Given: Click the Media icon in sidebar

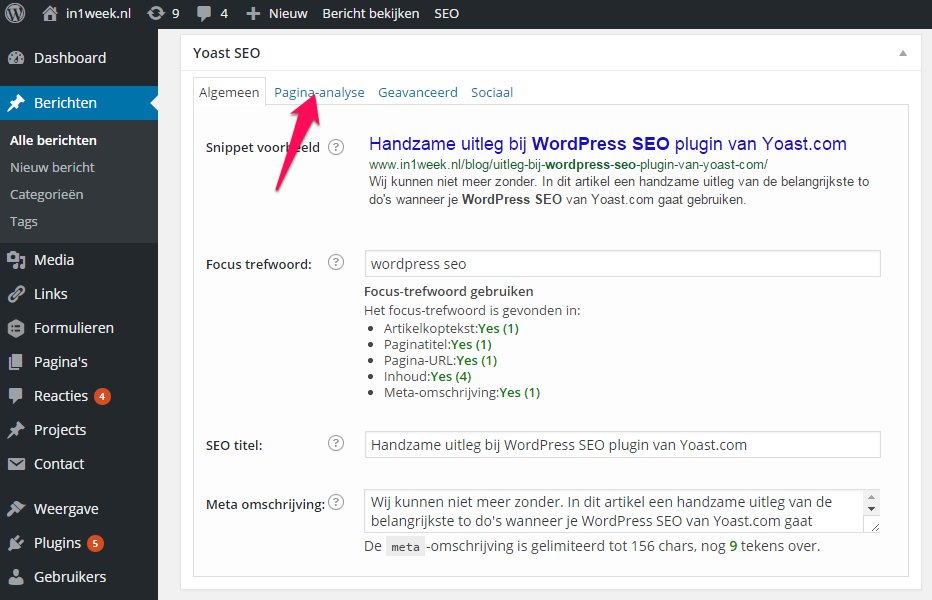Looking at the screenshot, I should 16,260.
